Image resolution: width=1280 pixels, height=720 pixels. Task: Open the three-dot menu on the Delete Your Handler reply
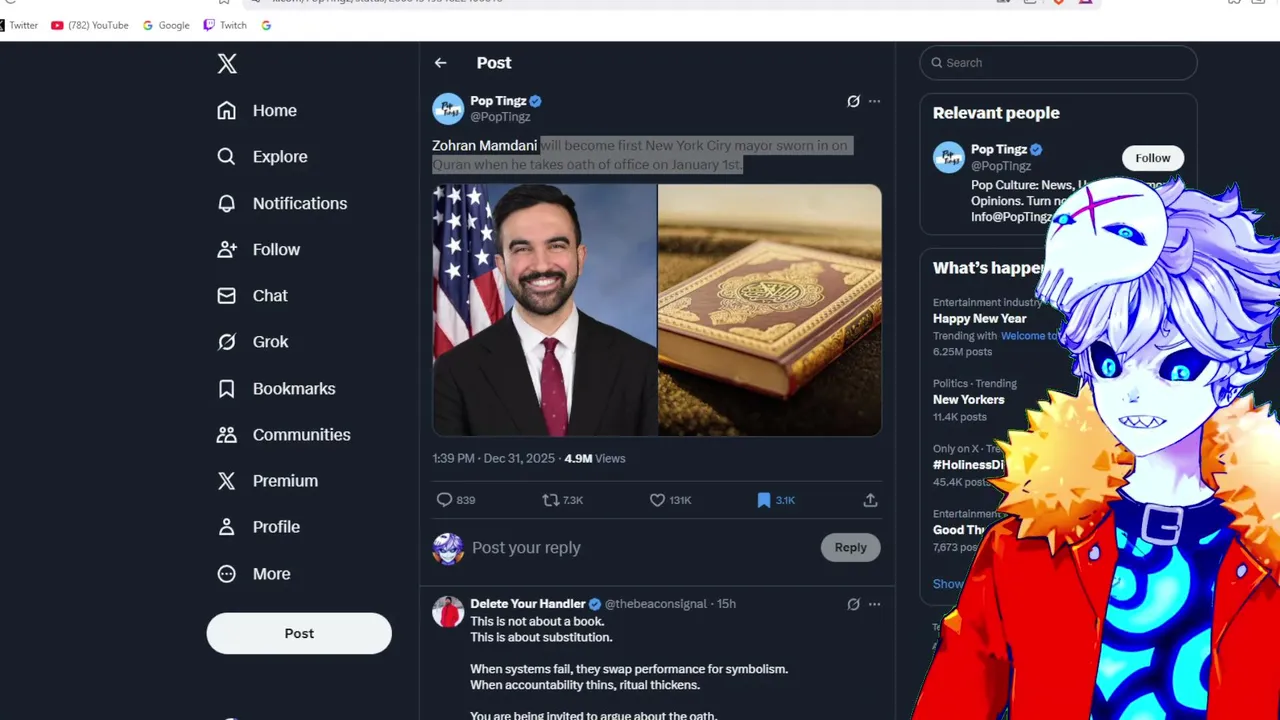coord(875,604)
